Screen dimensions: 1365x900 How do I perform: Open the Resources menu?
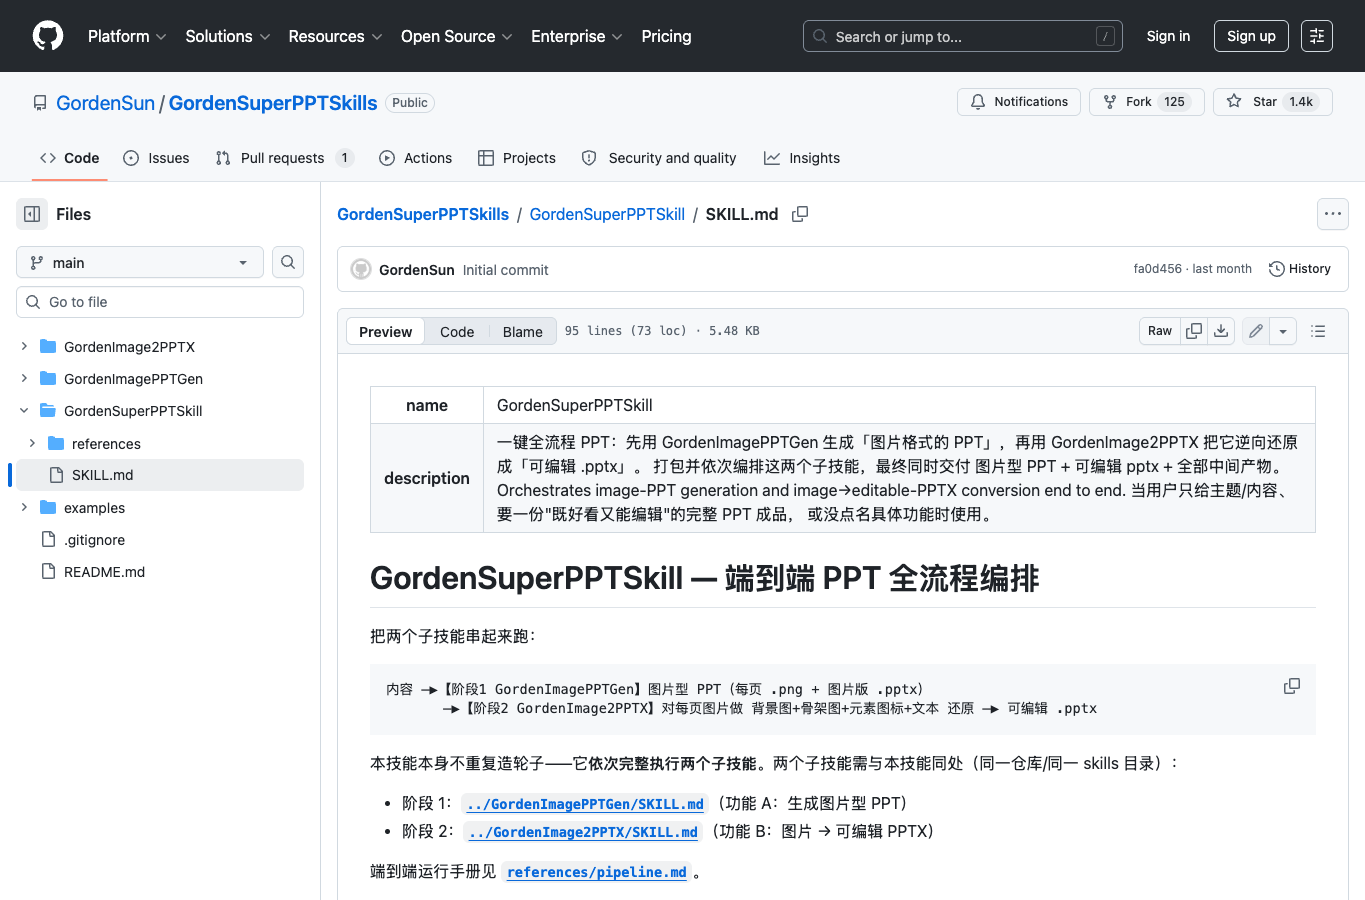point(335,36)
